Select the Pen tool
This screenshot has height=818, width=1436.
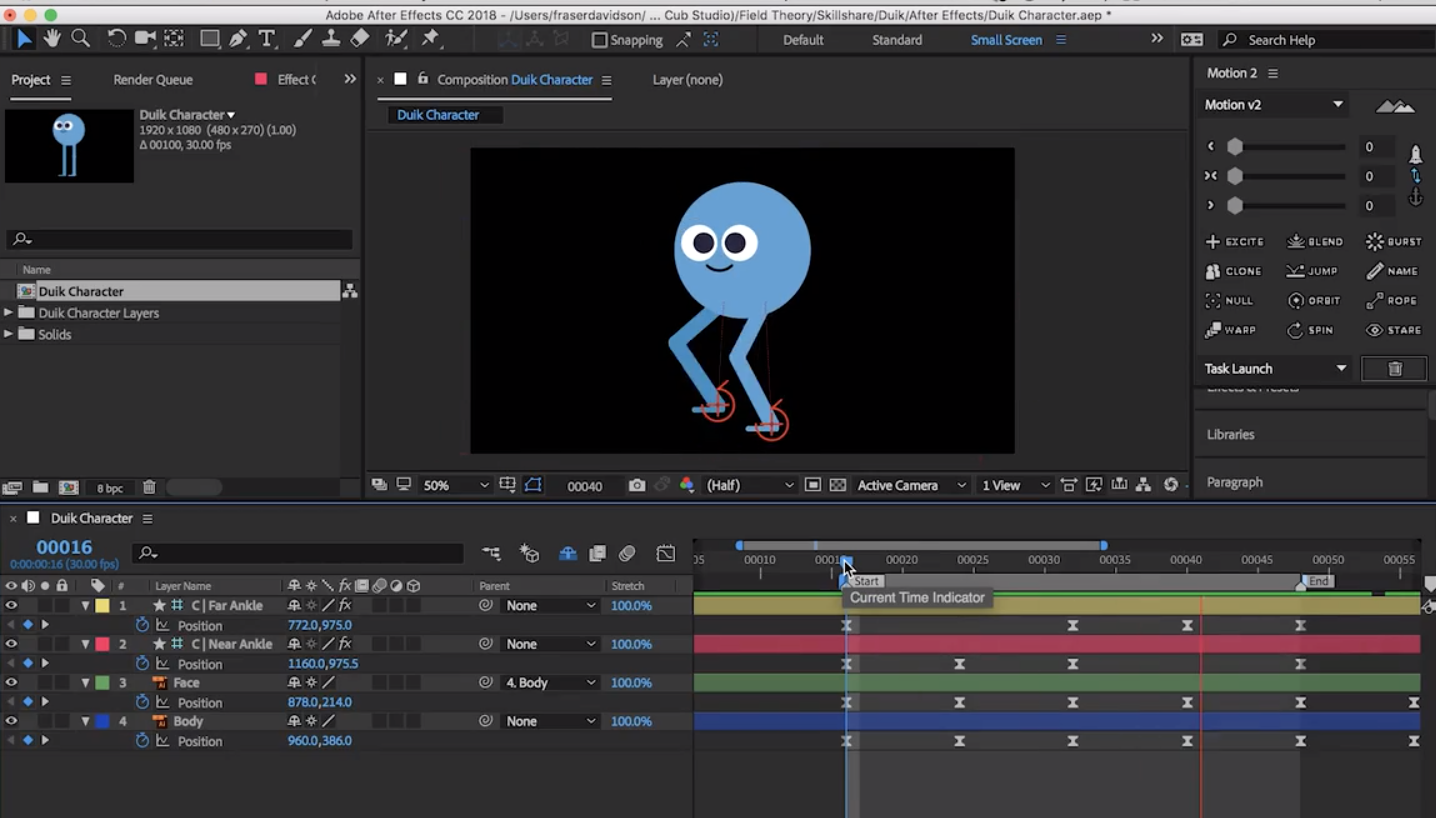pyautogui.click(x=238, y=39)
